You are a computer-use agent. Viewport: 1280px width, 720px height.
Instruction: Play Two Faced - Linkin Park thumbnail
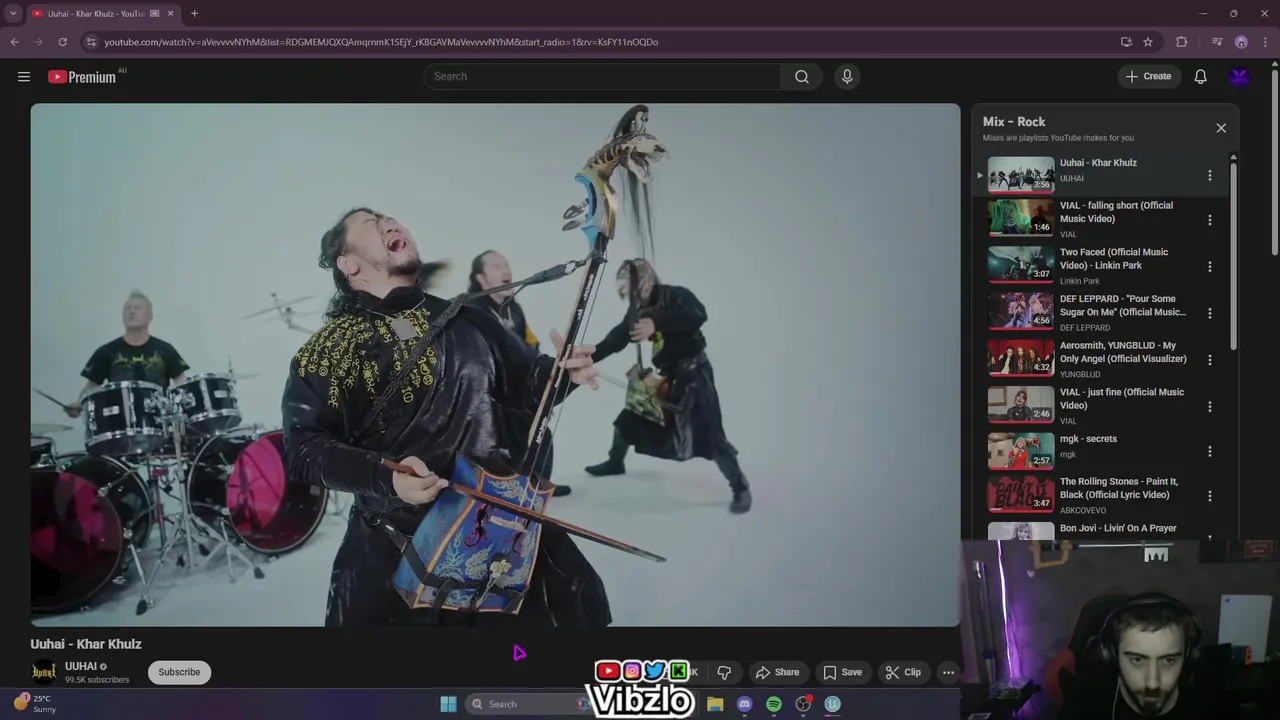1021,265
